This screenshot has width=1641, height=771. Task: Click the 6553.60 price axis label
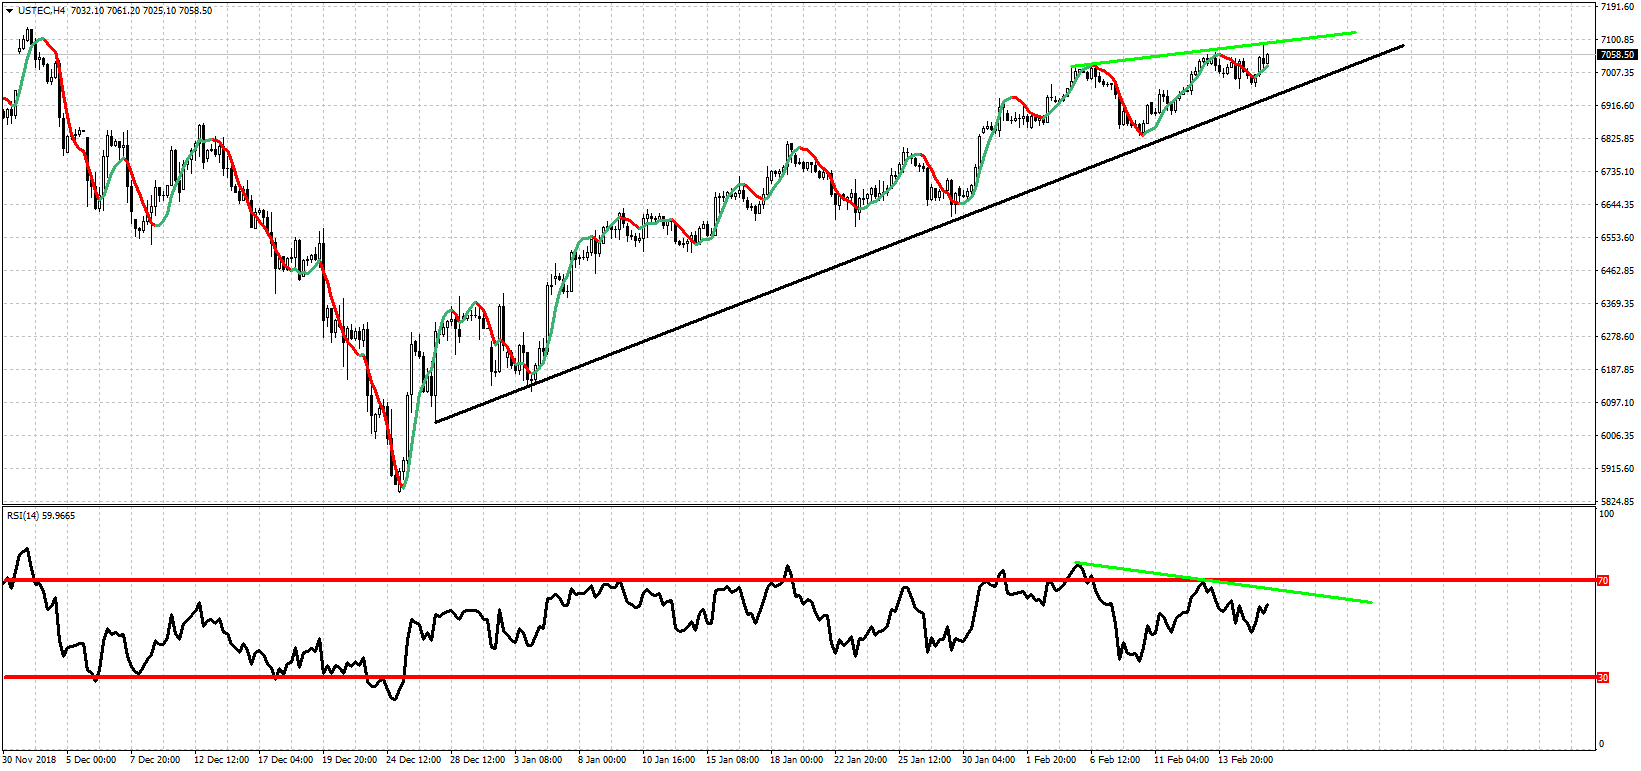pyautogui.click(x=1617, y=238)
